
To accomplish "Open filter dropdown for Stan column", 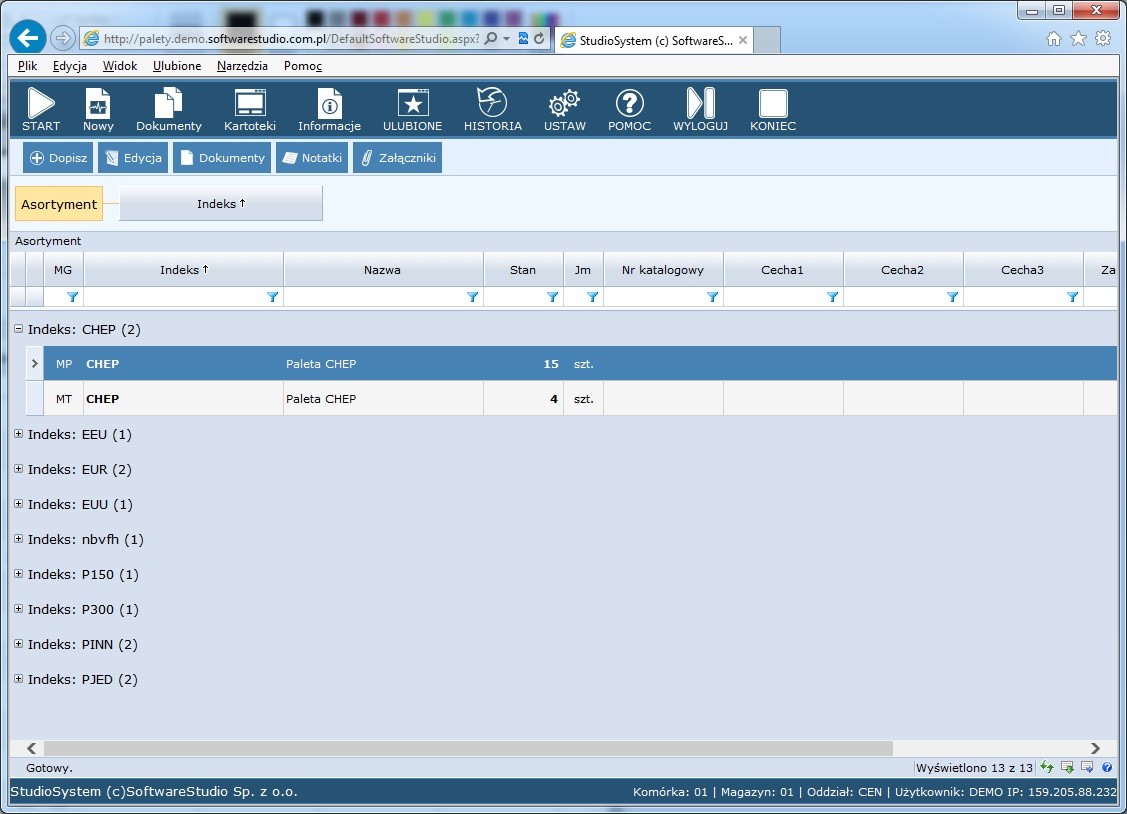I will tap(552, 297).
